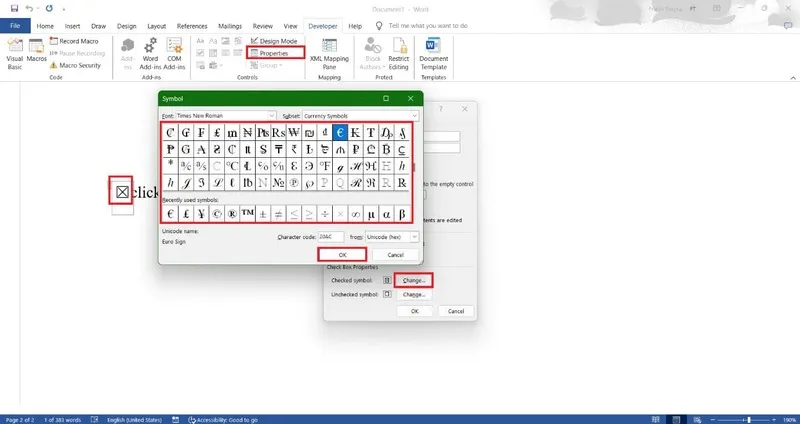Redo the last action
The image size is (800, 424).
click(x=49, y=9)
